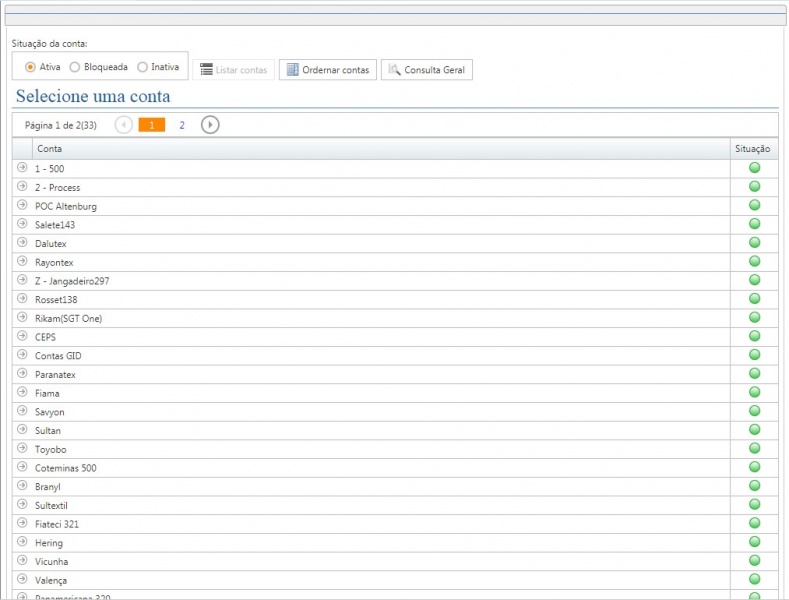The image size is (789, 600).
Task: Choose the Bloqueada account status option
Action: click(75, 67)
